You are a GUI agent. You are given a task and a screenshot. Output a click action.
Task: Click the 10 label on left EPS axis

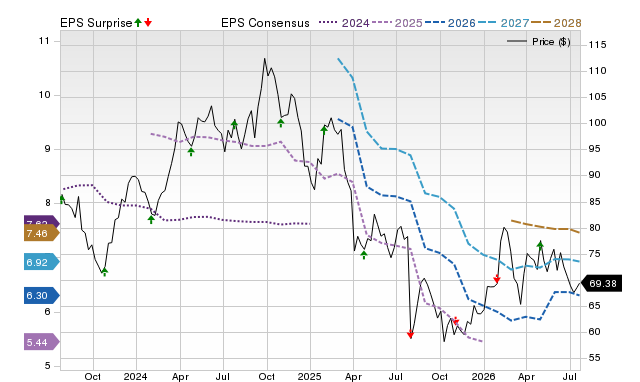coord(44,95)
